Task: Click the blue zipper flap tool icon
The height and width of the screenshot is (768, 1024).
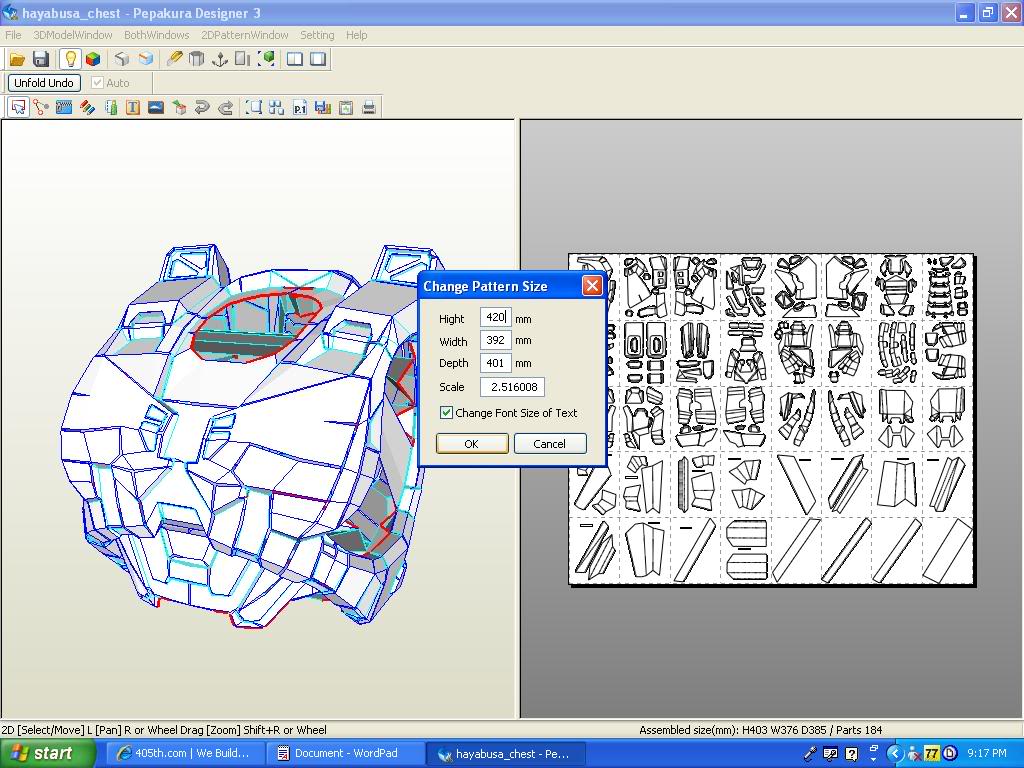Action: click(x=64, y=108)
